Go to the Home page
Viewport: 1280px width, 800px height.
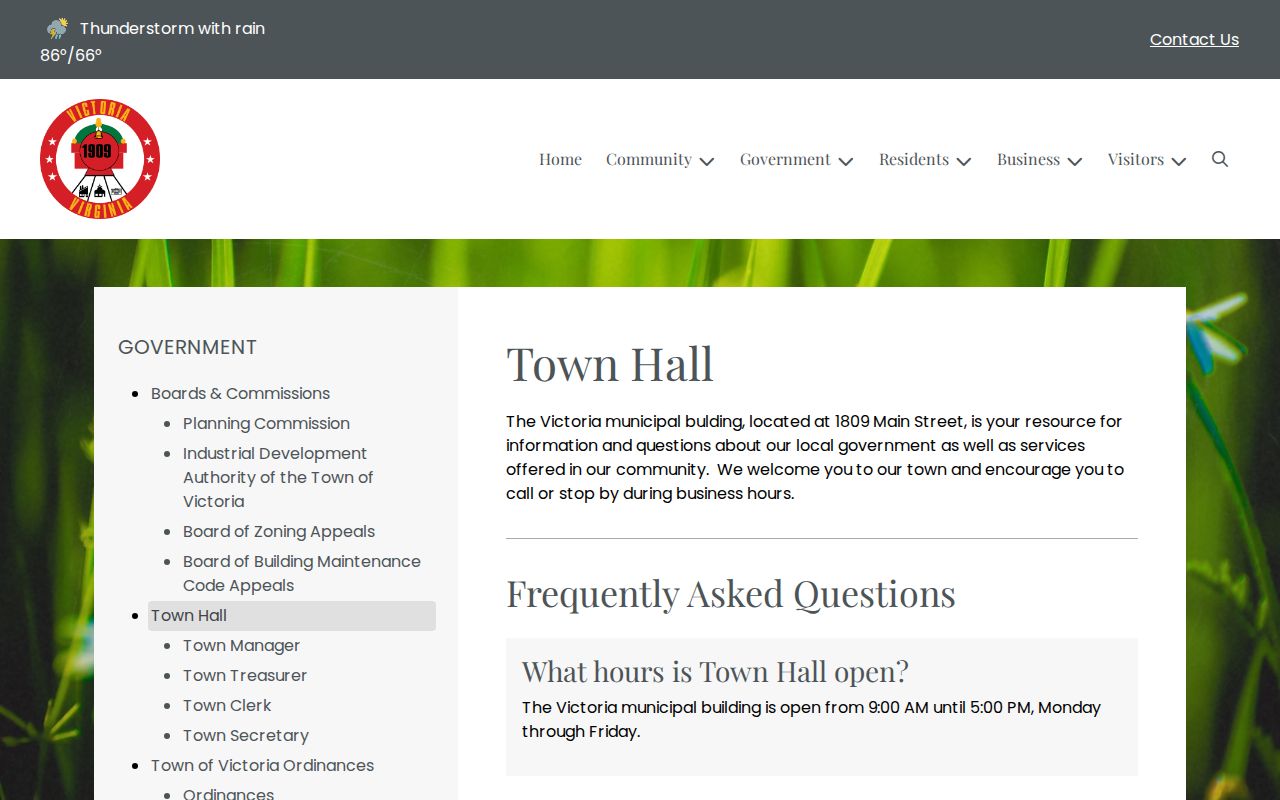pos(560,159)
